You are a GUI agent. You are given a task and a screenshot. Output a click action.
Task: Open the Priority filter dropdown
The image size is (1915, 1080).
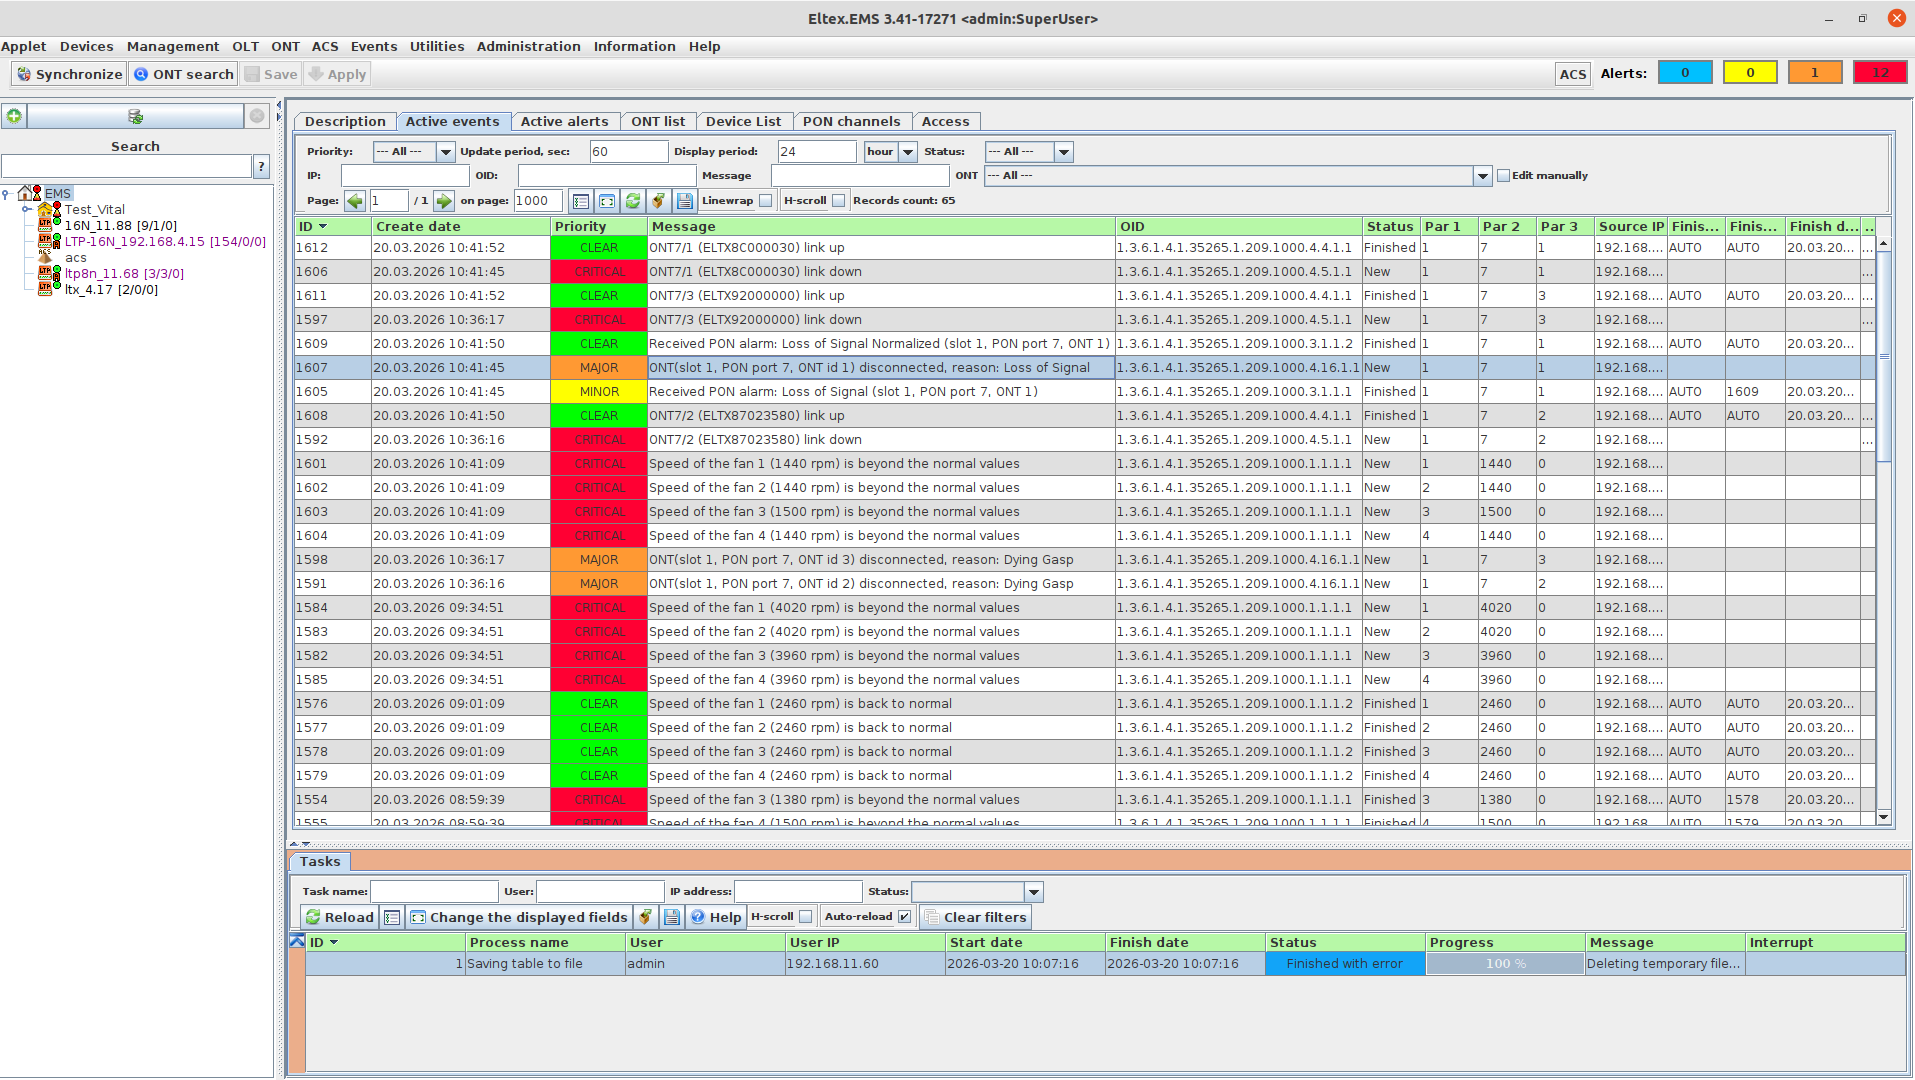[x=446, y=152]
